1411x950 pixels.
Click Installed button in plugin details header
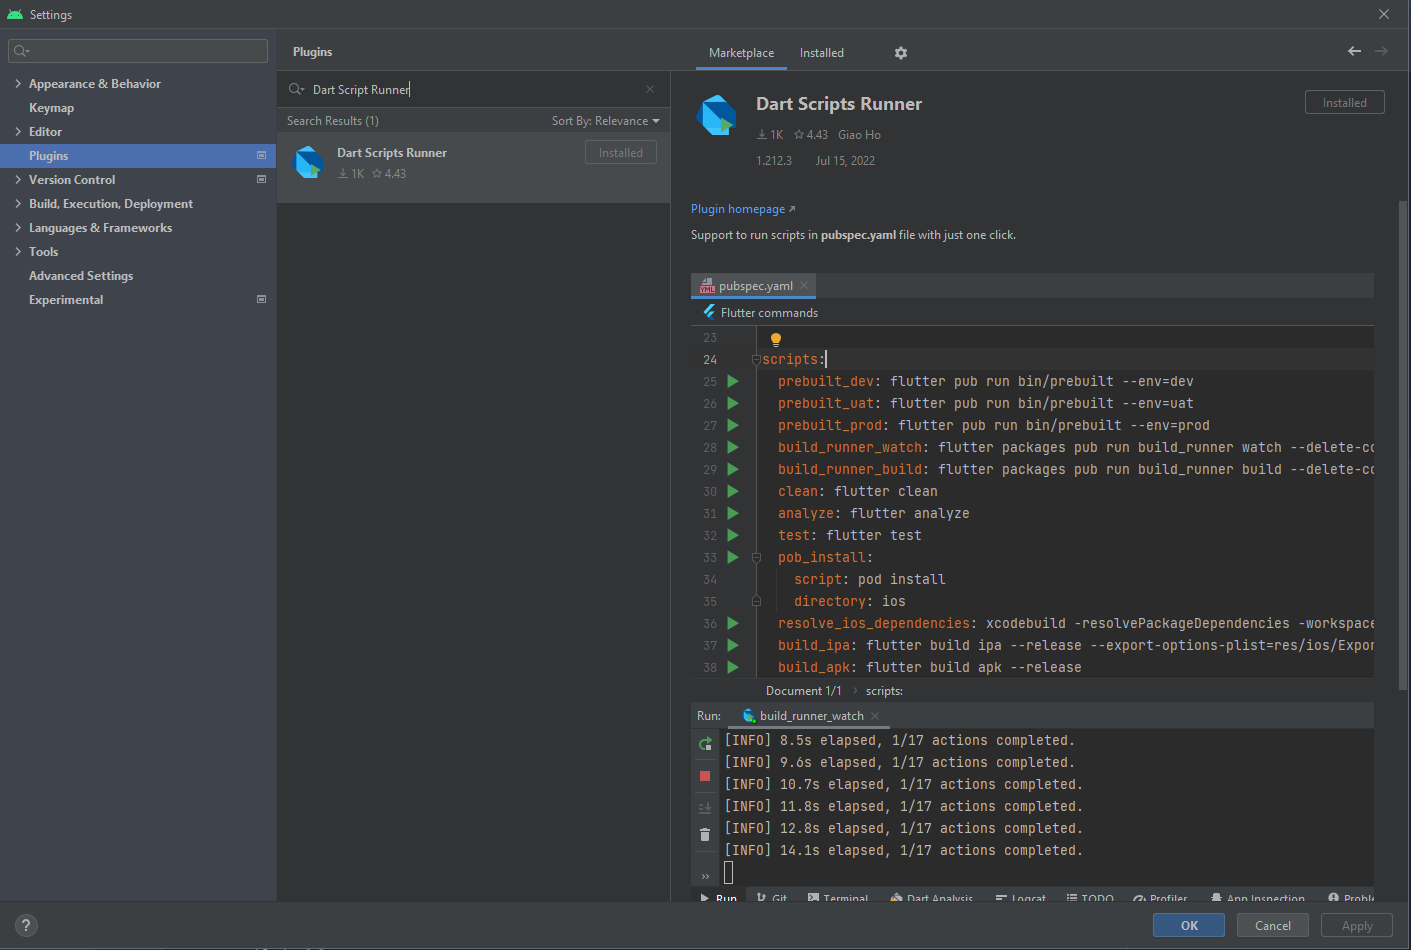click(1345, 102)
